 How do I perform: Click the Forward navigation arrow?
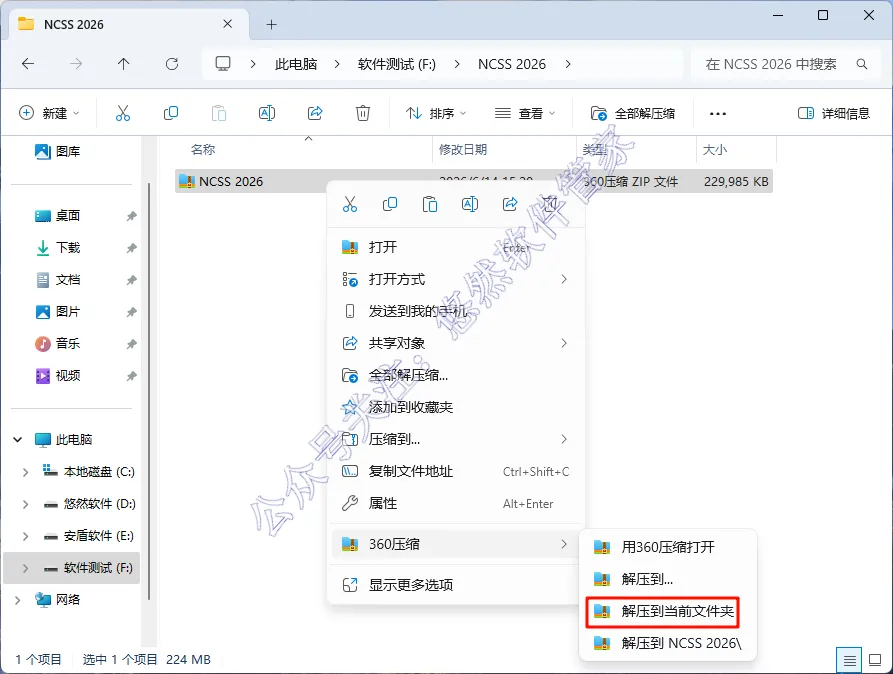pyautogui.click(x=76, y=64)
